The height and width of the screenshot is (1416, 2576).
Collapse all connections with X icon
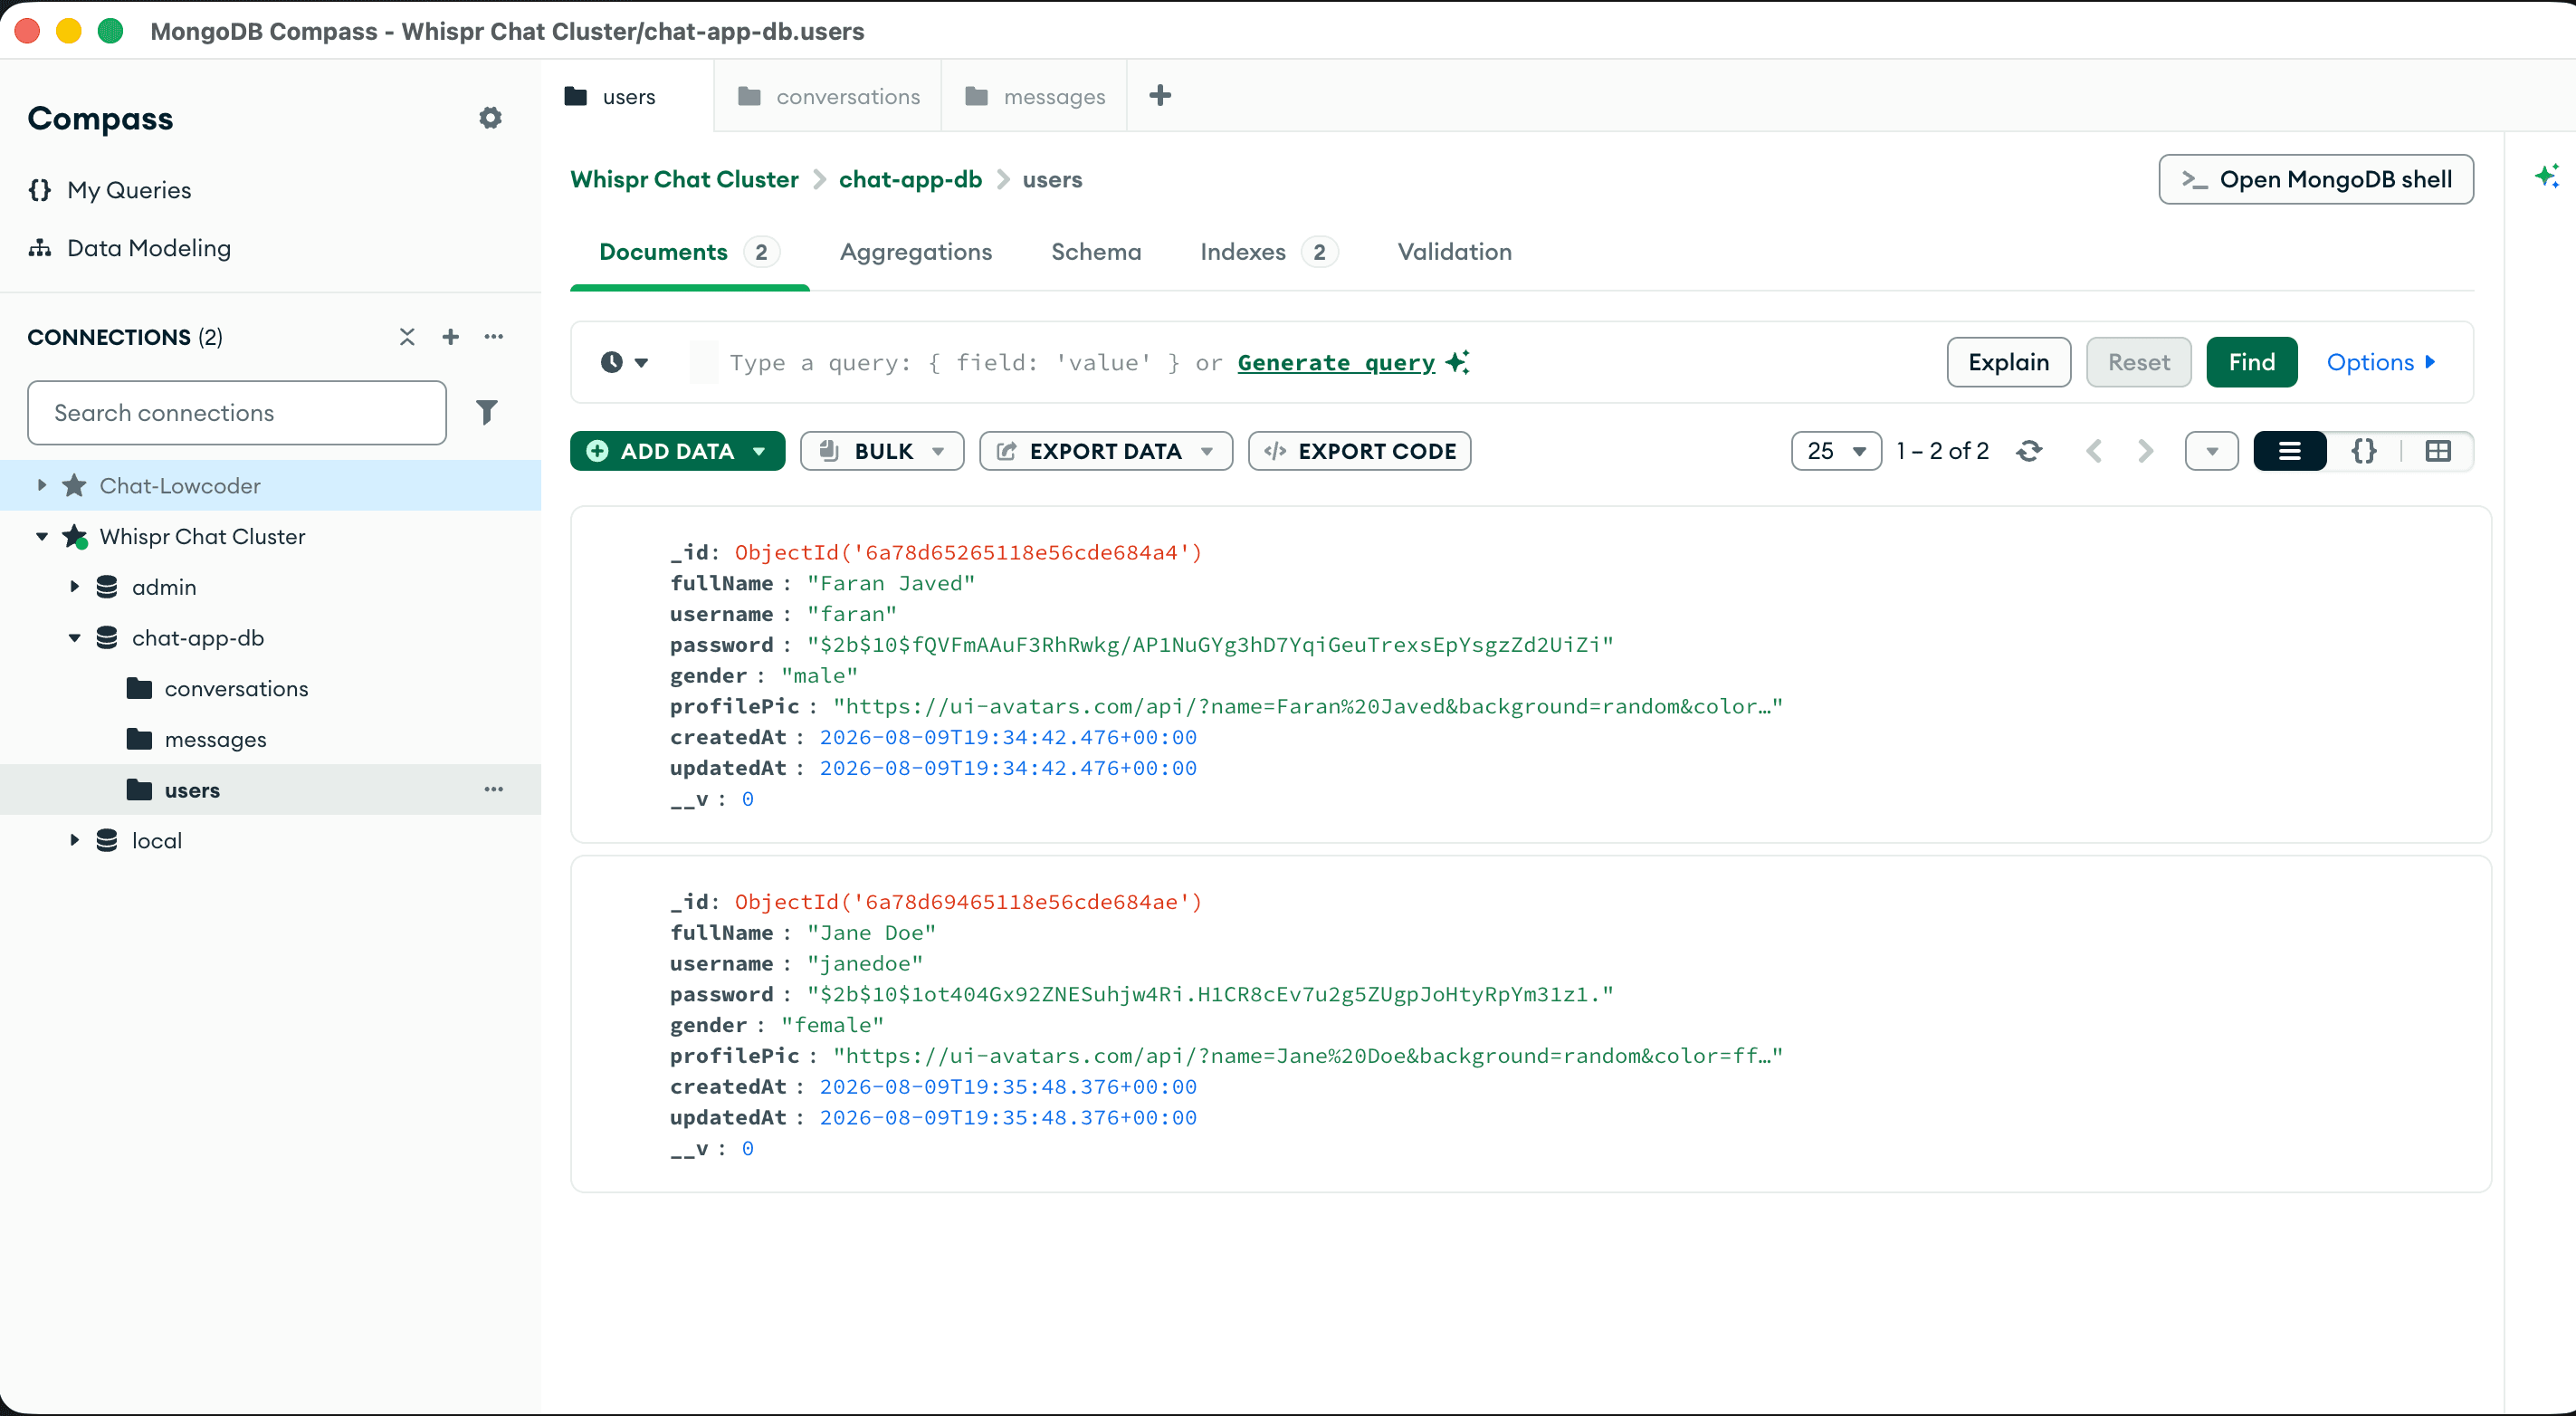pos(407,337)
